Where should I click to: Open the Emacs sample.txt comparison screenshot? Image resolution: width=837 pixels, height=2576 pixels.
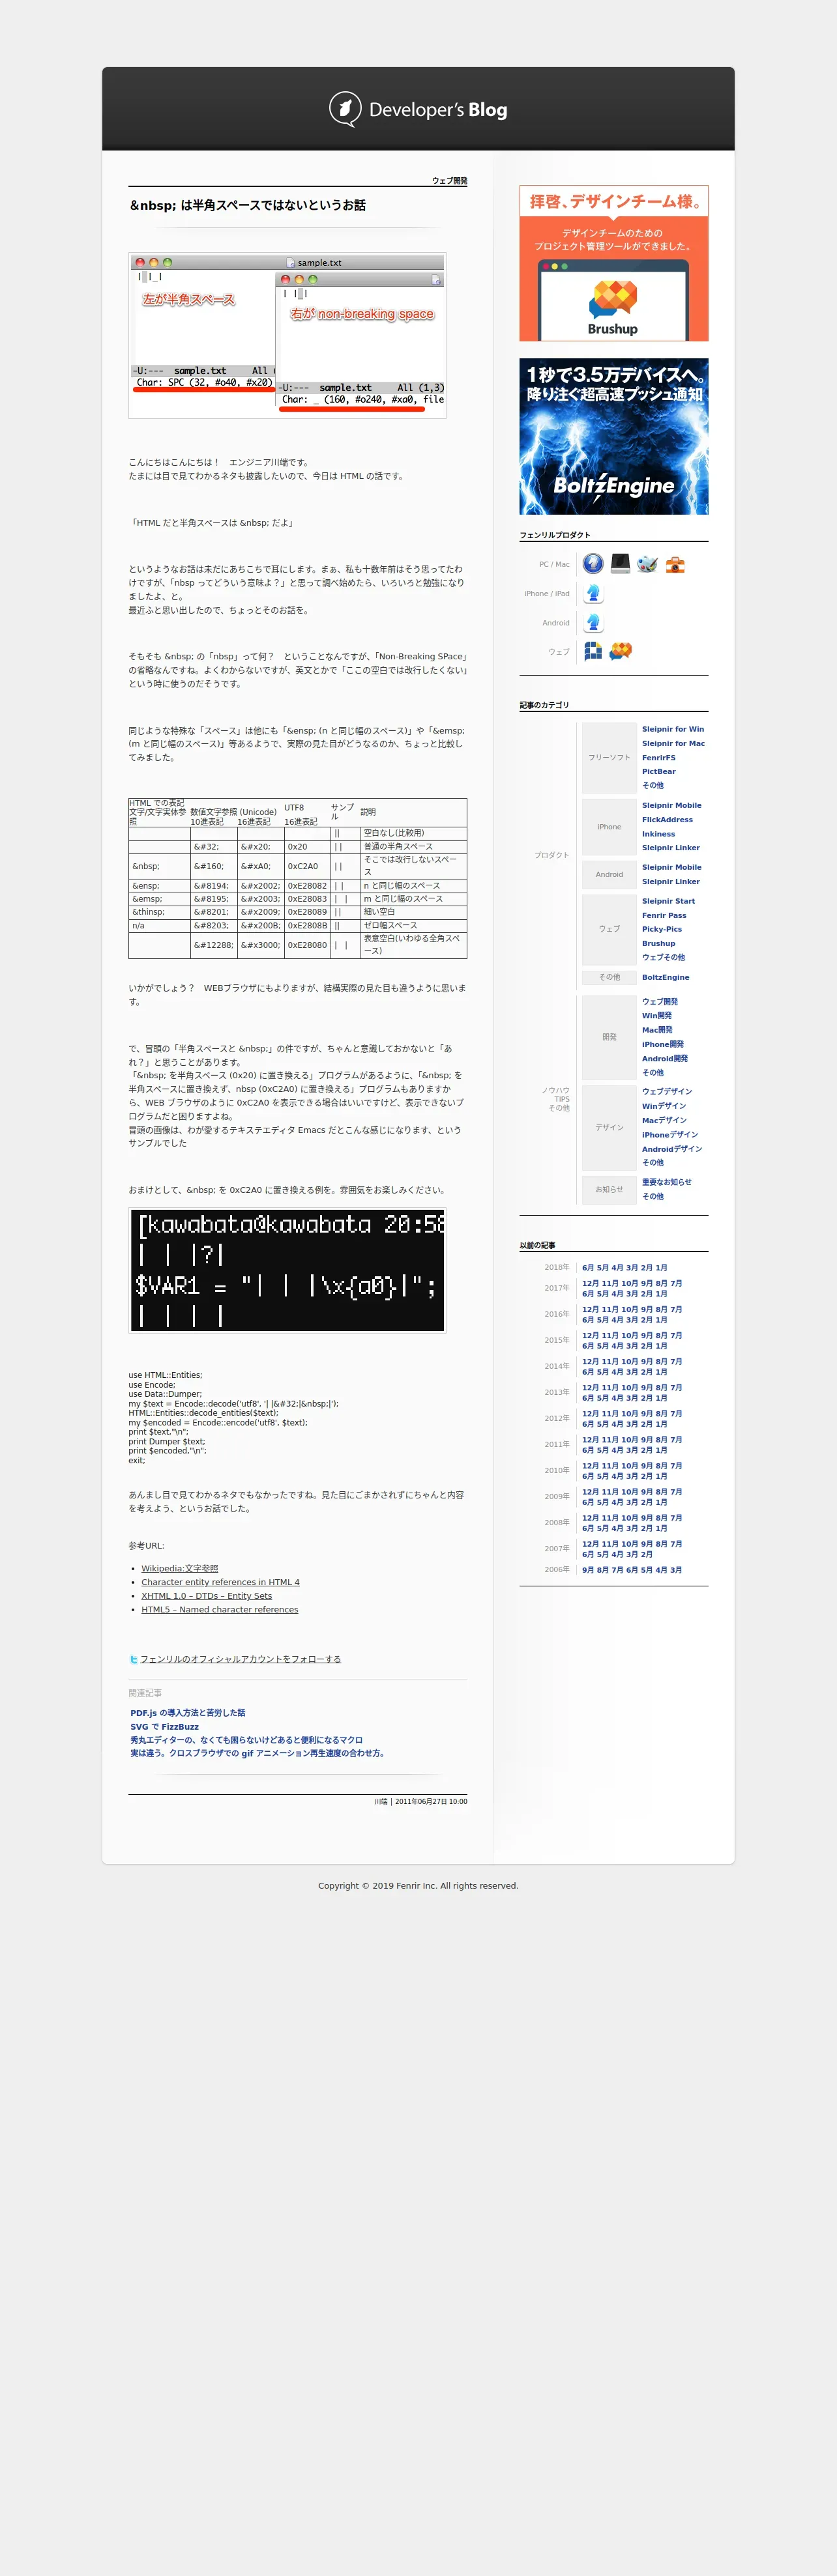[x=287, y=335]
